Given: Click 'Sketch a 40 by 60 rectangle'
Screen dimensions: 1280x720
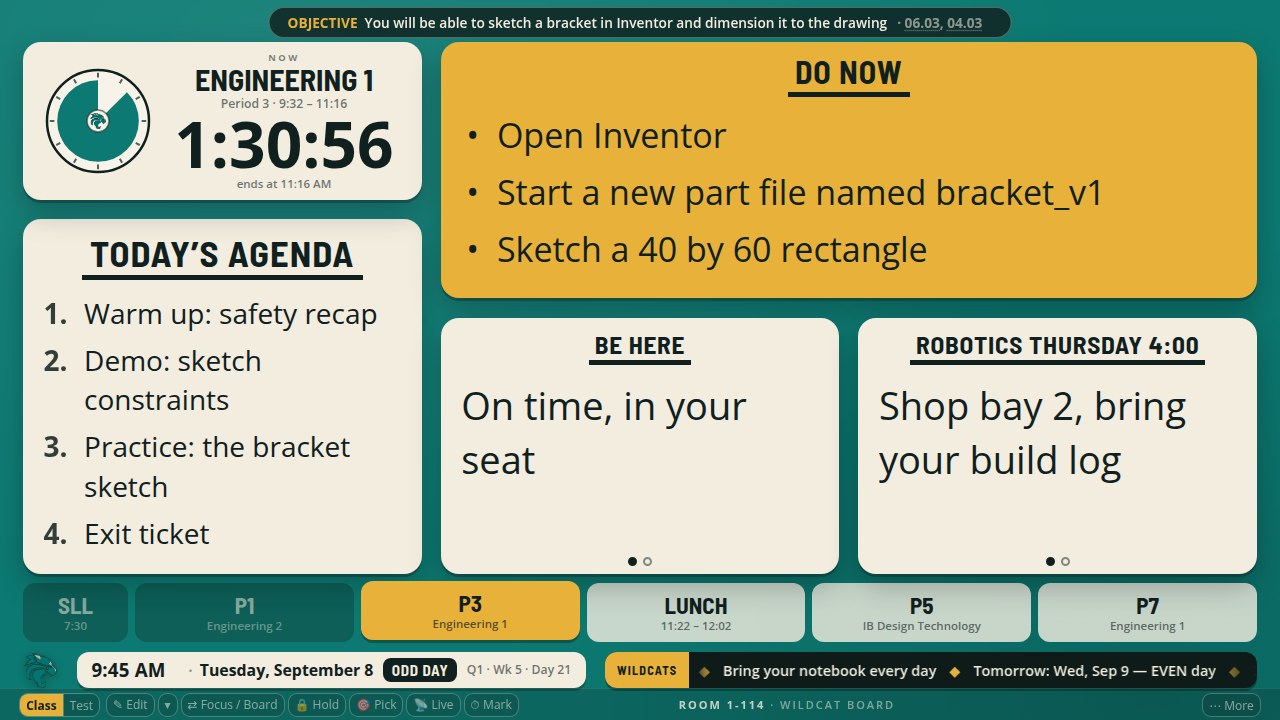Looking at the screenshot, I should coord(712,250).
